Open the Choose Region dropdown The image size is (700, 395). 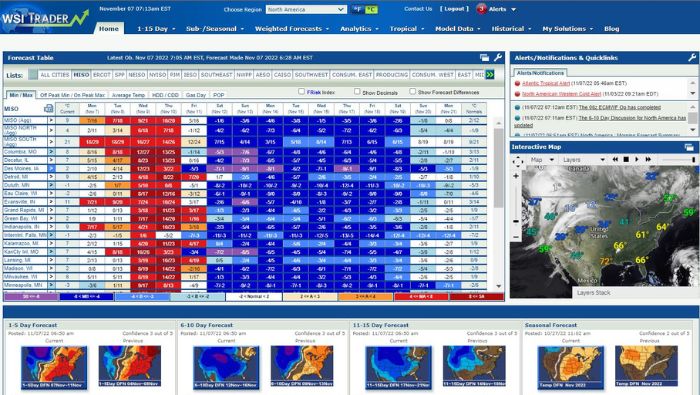[306, 9]
